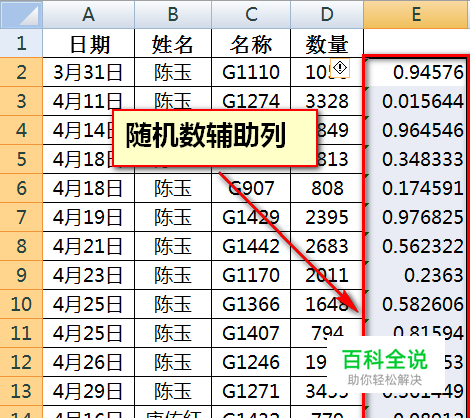Click the 名称 header cell
Image resolution: width=470 pixels, height=418 pixels.
[251, 43]
